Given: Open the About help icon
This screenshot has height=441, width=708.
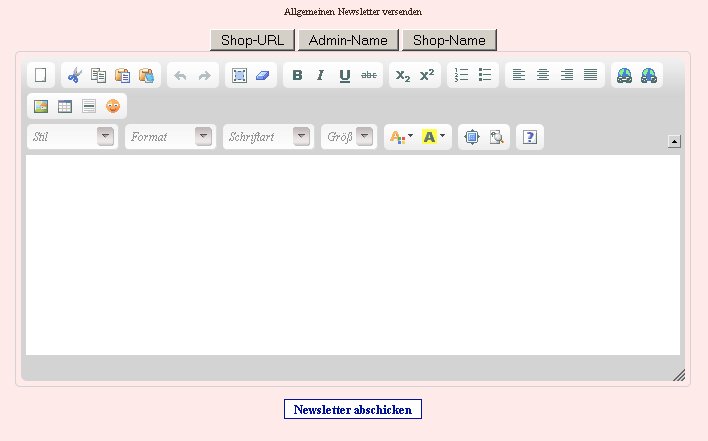Looking at the screenshot, I should (x=530, y=137).
